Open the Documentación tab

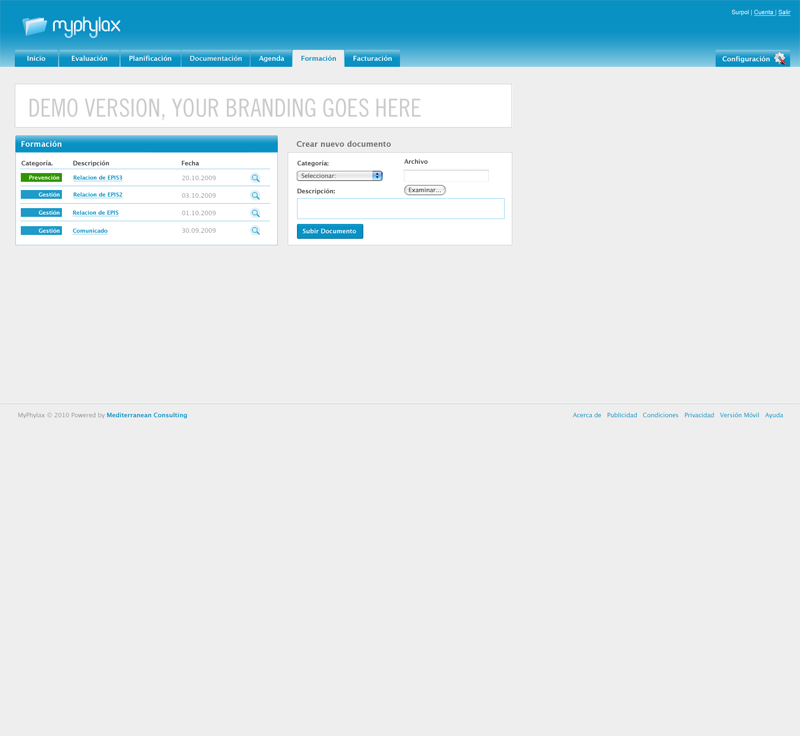(215, 59)
